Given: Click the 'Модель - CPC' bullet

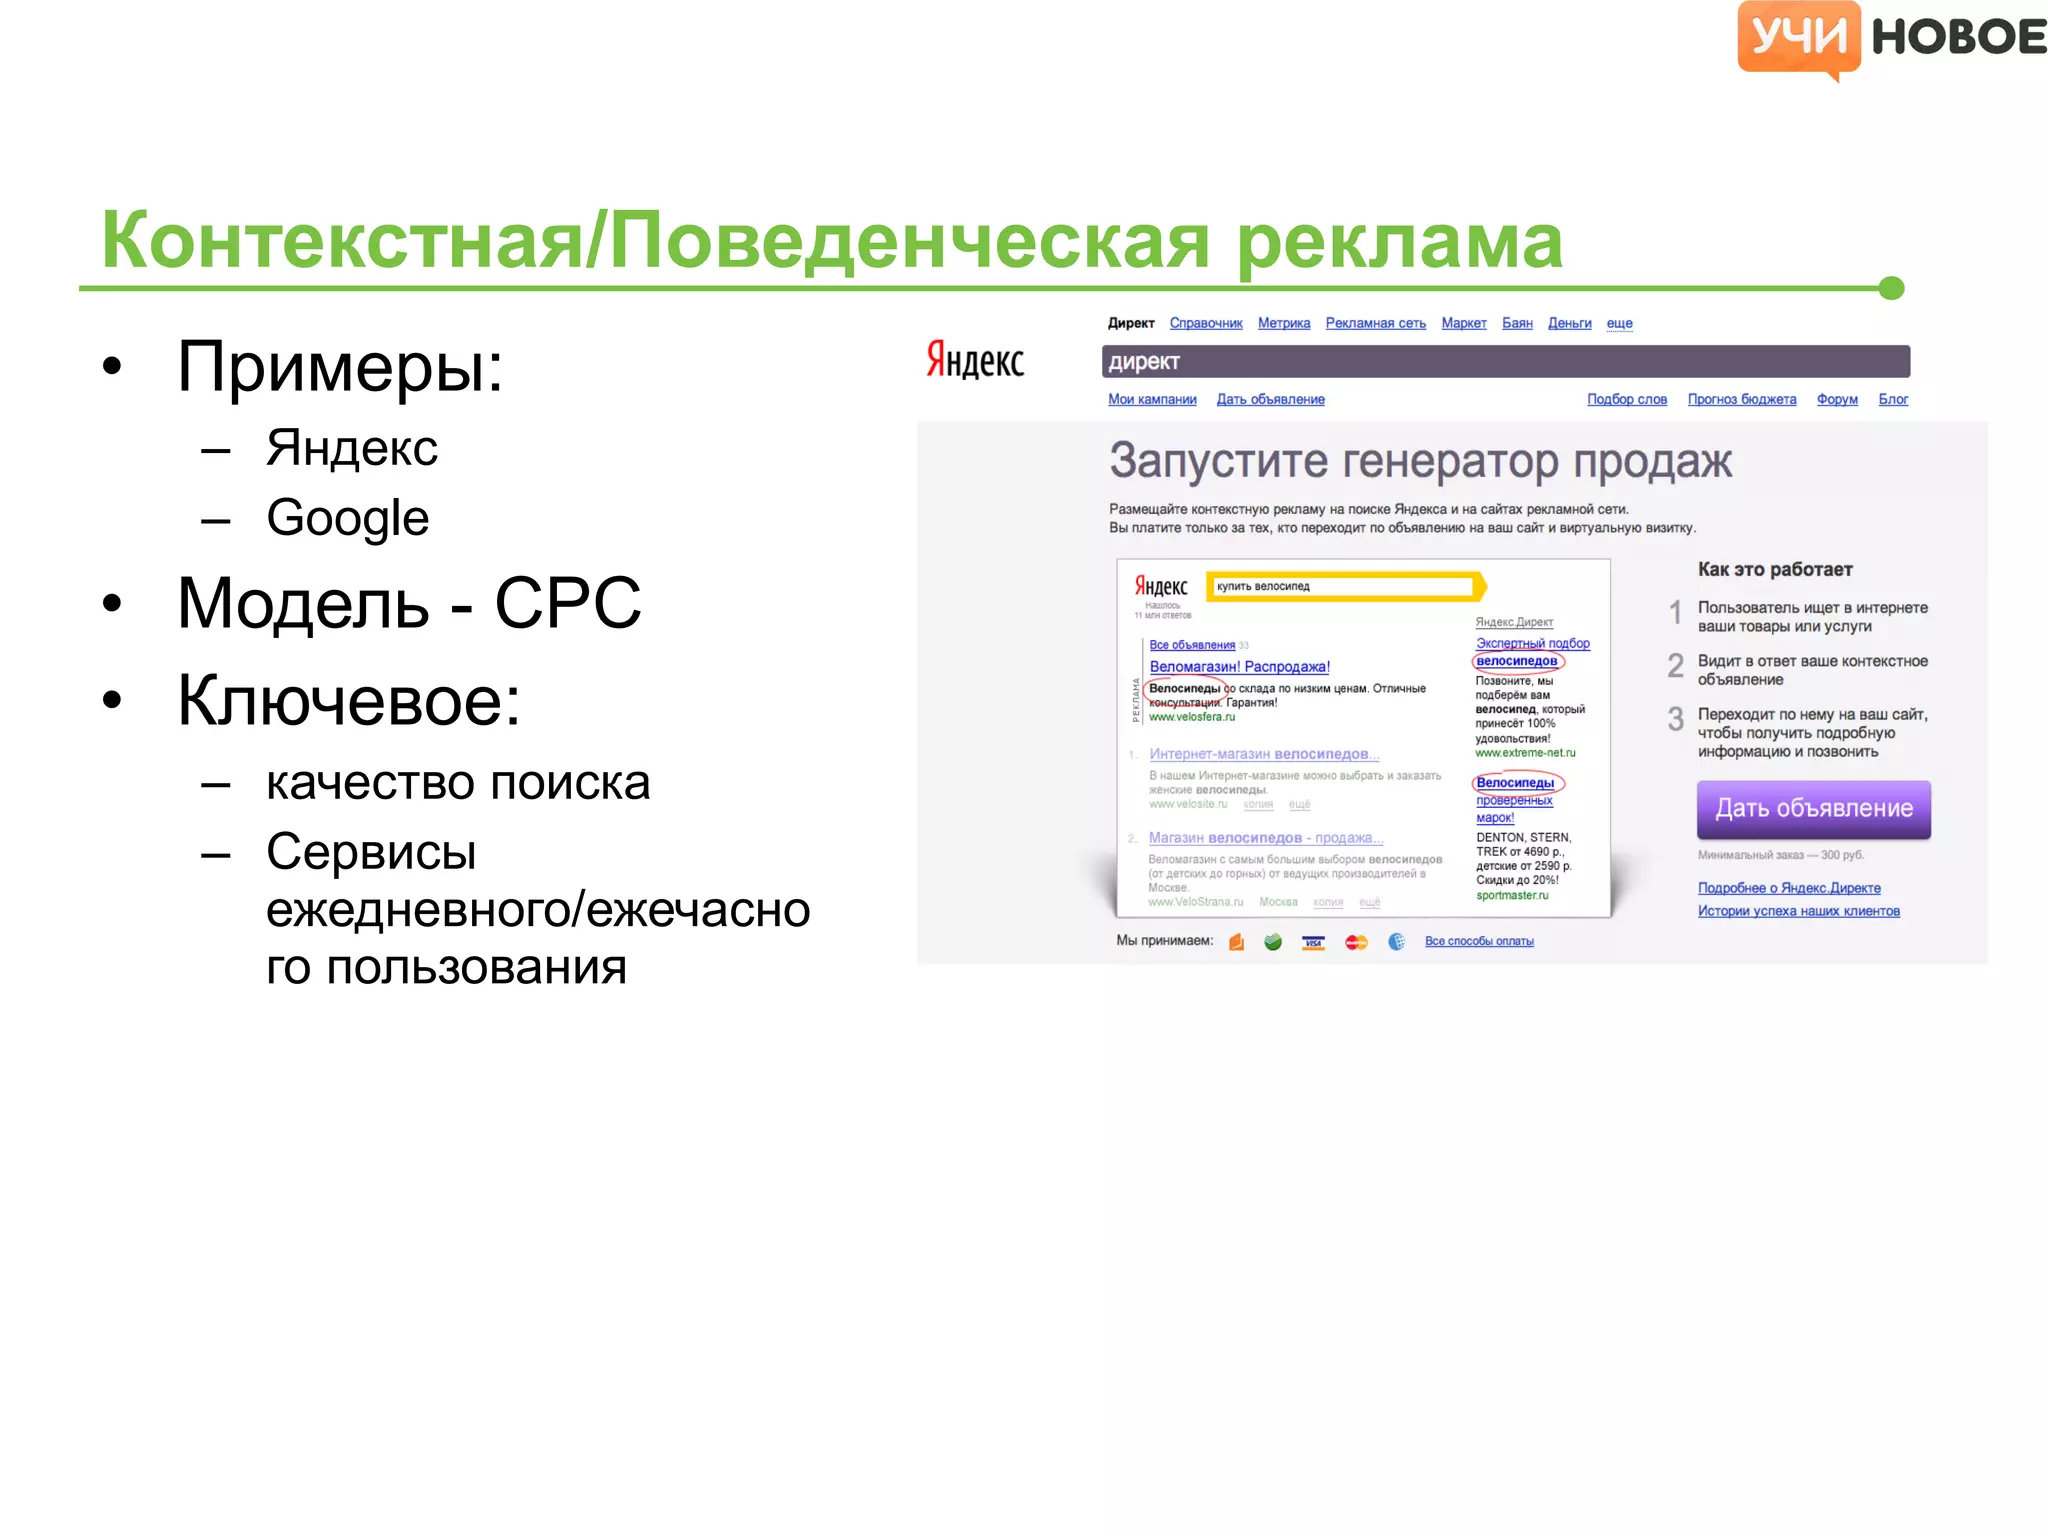Looking at the screenshot, I should [x=409, y=603].
